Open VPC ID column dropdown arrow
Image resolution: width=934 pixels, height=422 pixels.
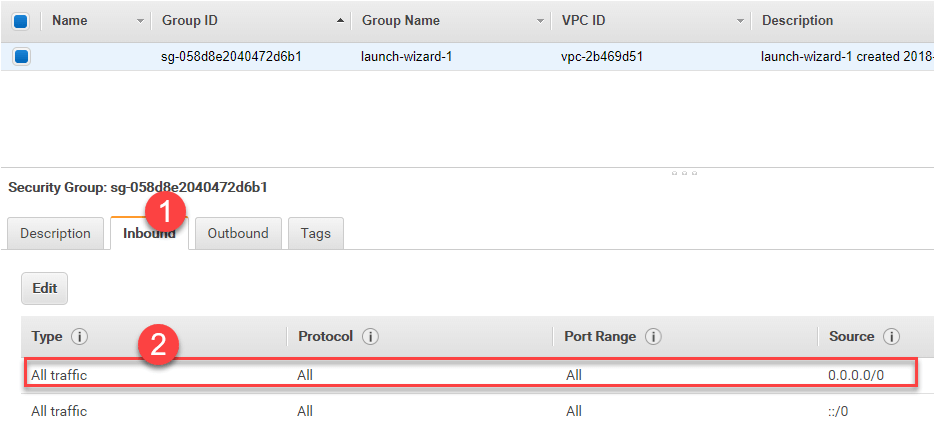coord(740,21)
